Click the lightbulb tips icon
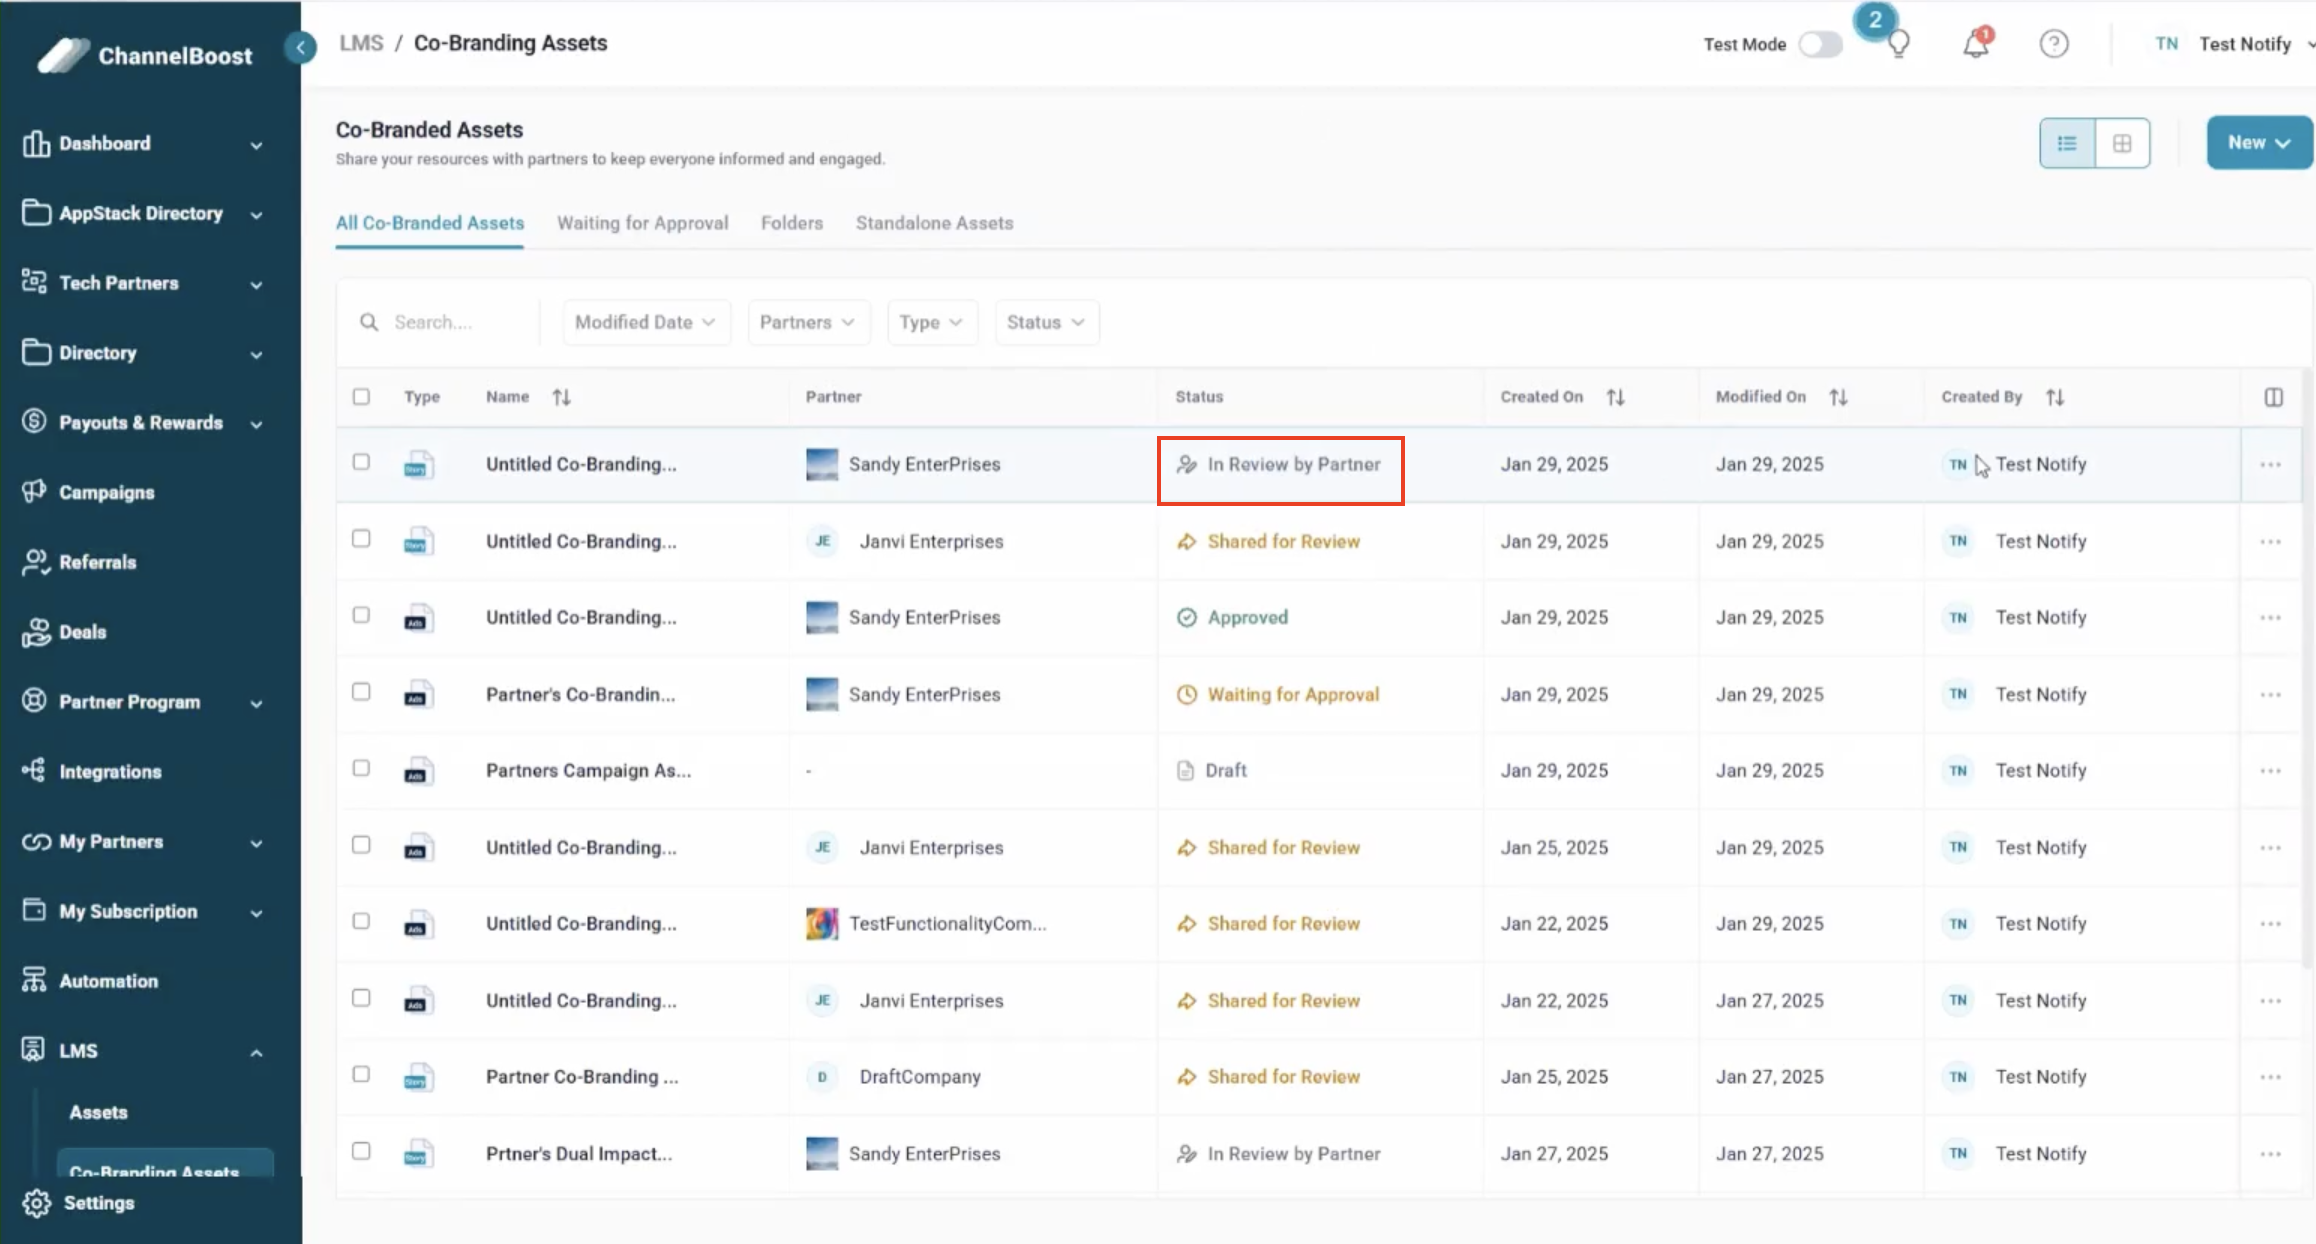The image size is (2316, 1244). [1898, 44]
